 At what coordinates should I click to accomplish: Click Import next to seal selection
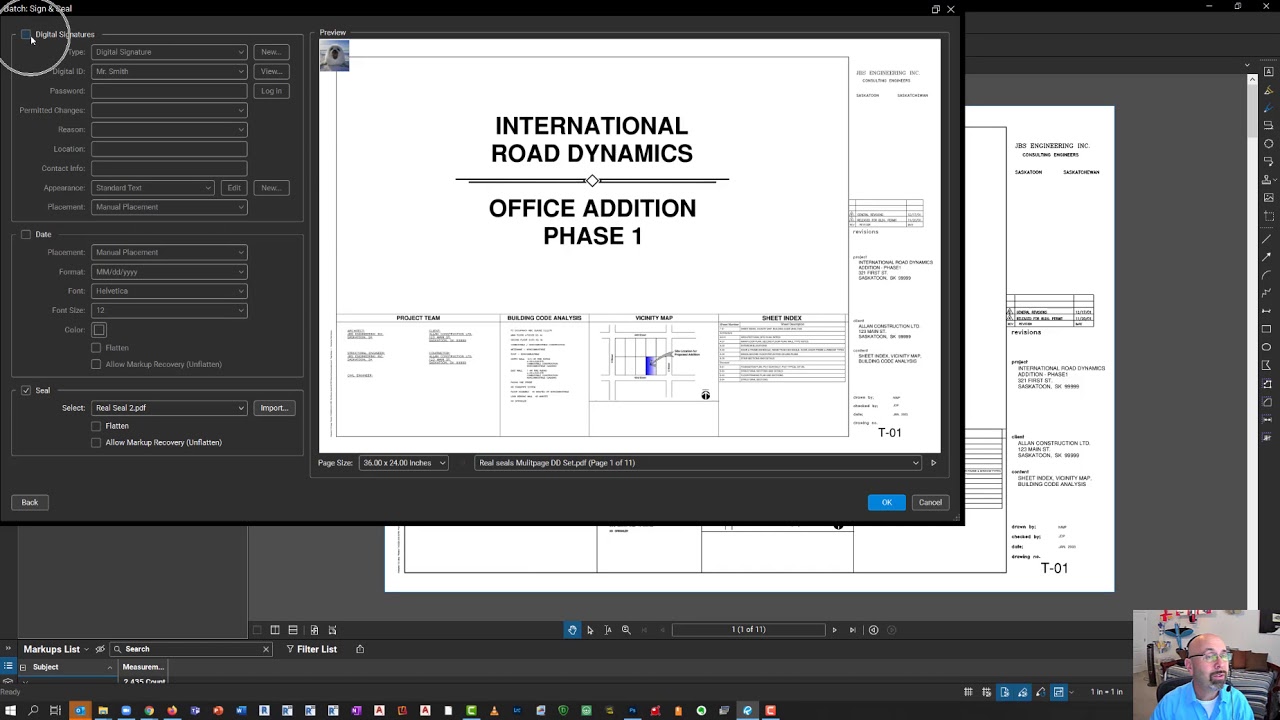pyautogui.click(x=273, y=408)
